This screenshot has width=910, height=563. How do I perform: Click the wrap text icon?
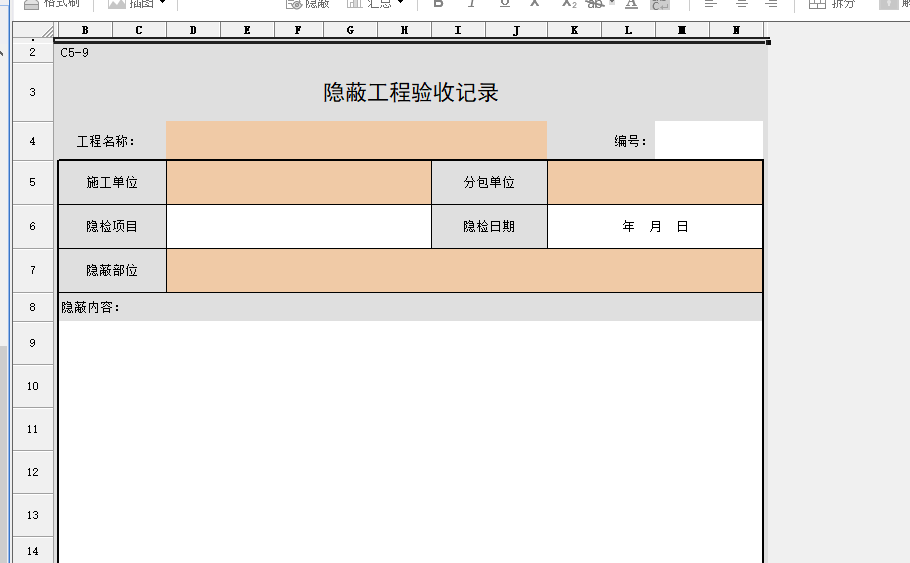tap(660, 4)
